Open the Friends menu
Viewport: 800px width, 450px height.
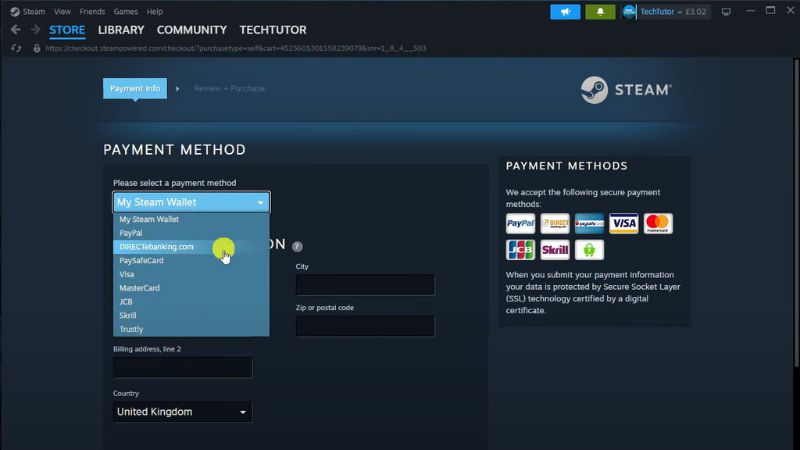92,12
